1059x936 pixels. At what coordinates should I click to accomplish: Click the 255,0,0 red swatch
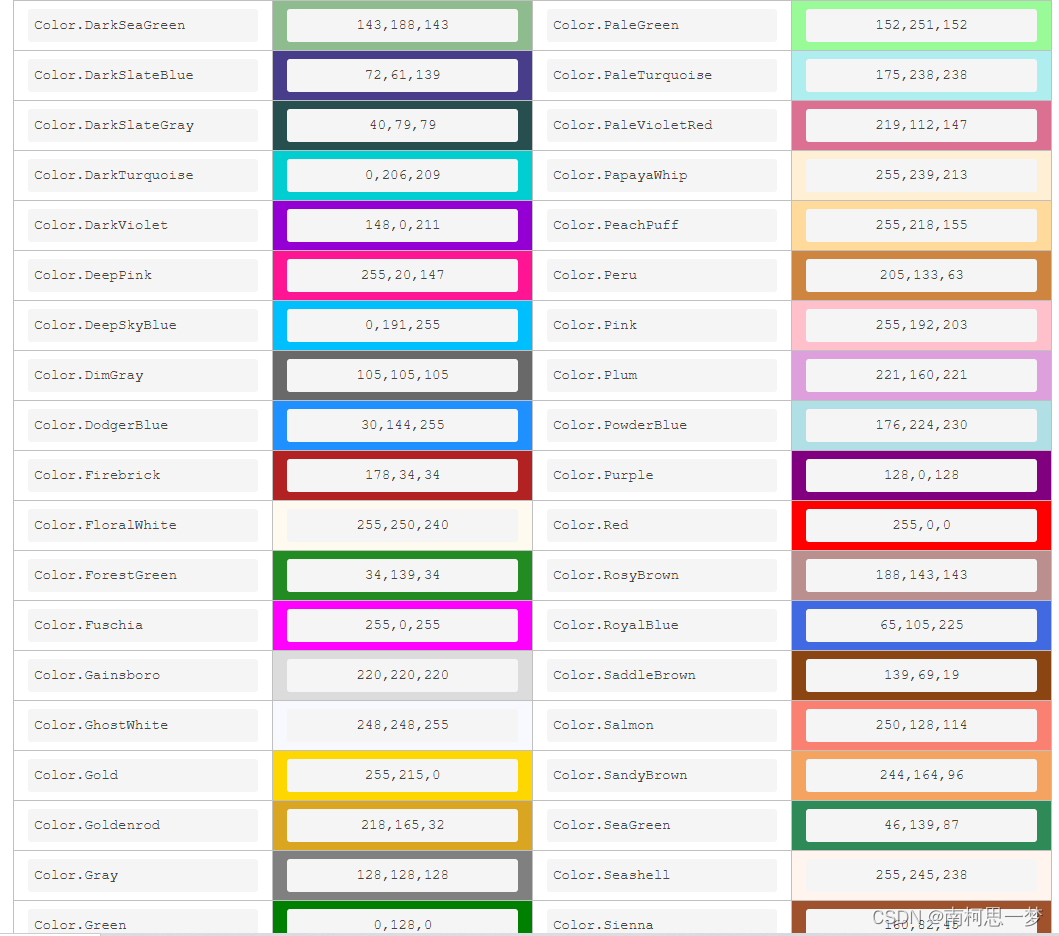click(921, 525)
